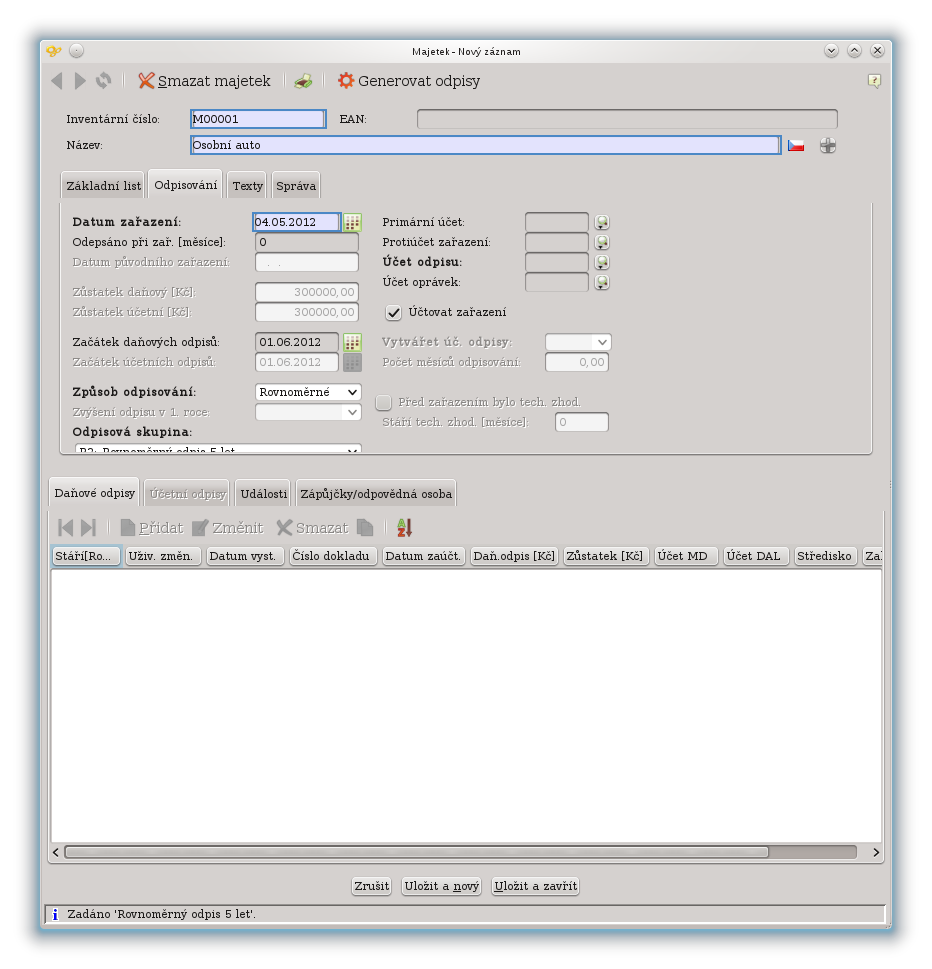The image size is (932, 969).
Task: Click Číslo dokladu column header
Action: [333, 556]
